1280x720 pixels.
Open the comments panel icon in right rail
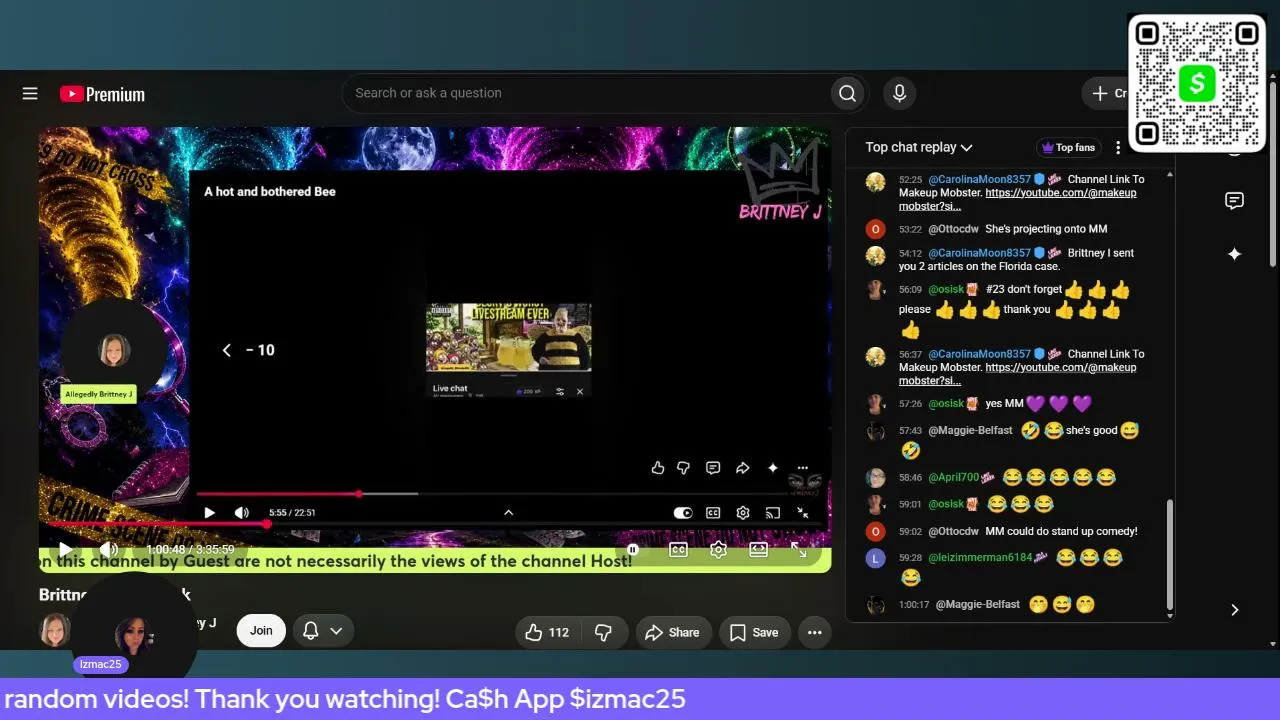pos(1234,201)
